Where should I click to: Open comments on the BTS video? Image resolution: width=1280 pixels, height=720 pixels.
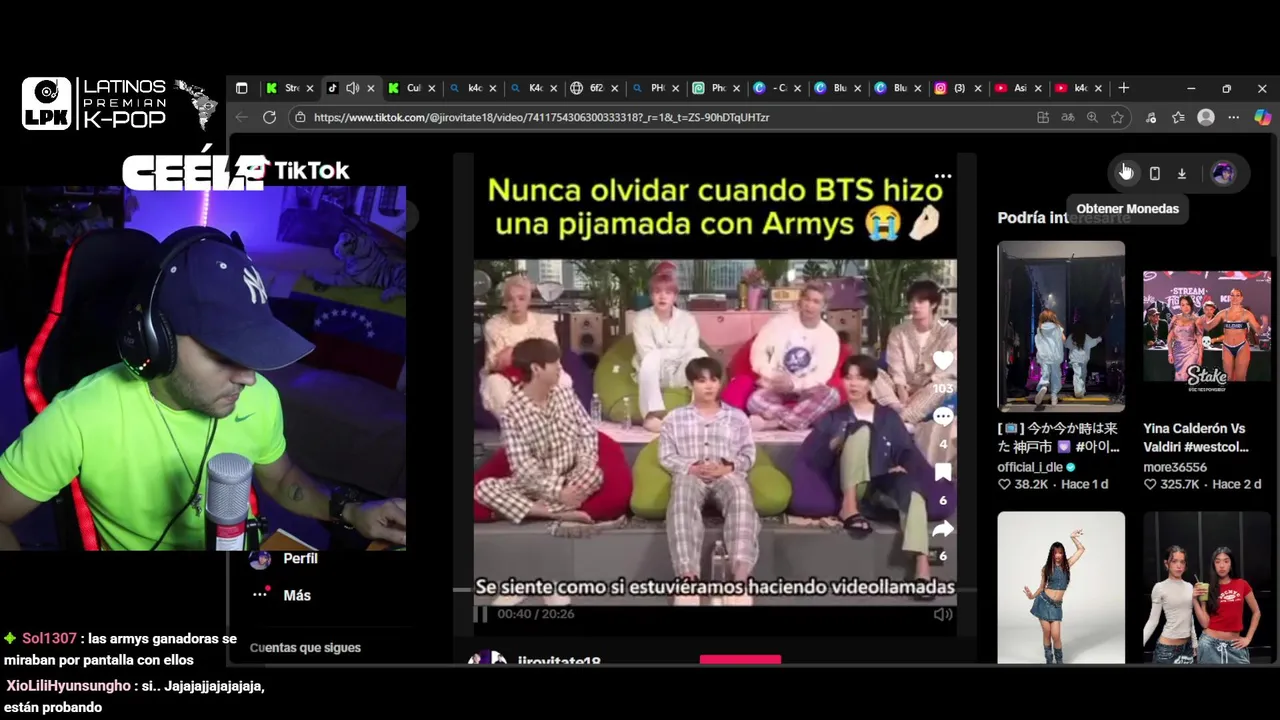[x=943, y=416]
